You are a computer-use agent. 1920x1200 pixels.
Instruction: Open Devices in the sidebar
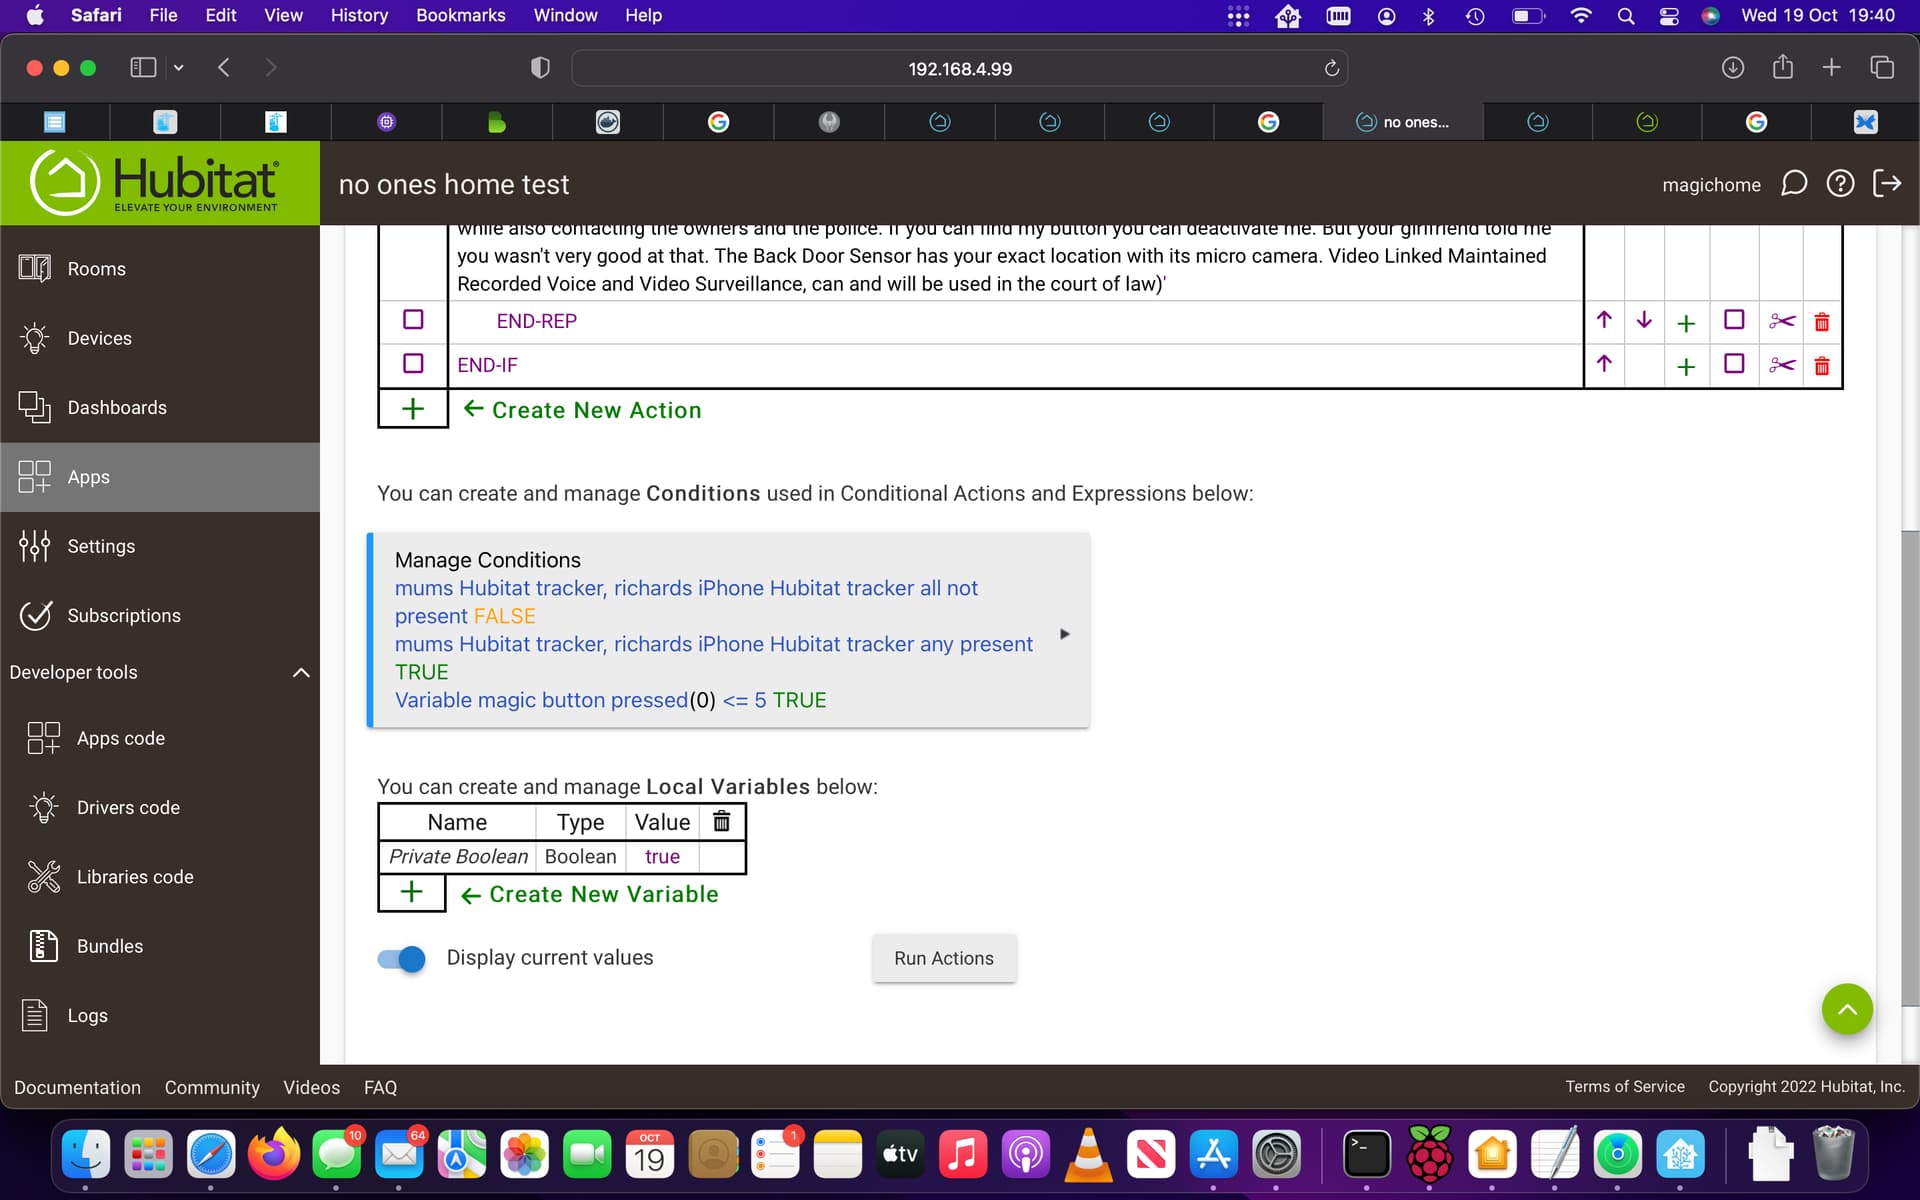99,338
